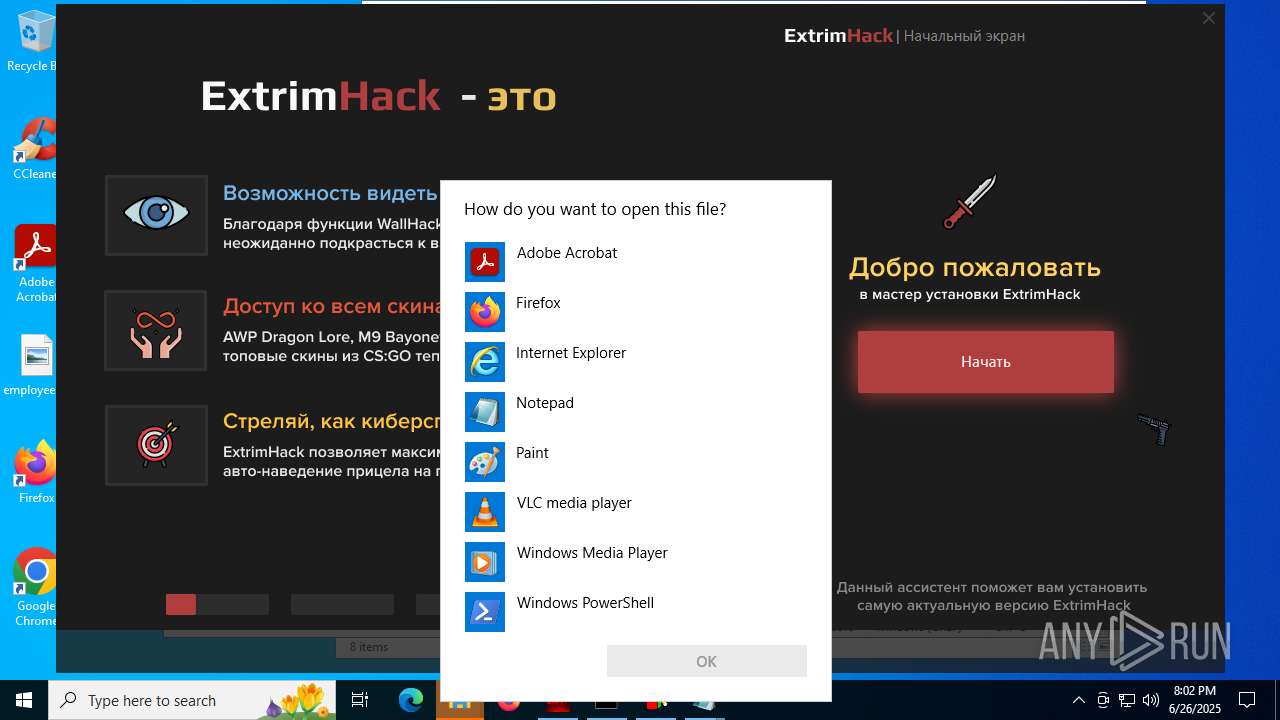Select the Paint text entry

(x=532, y=453)
